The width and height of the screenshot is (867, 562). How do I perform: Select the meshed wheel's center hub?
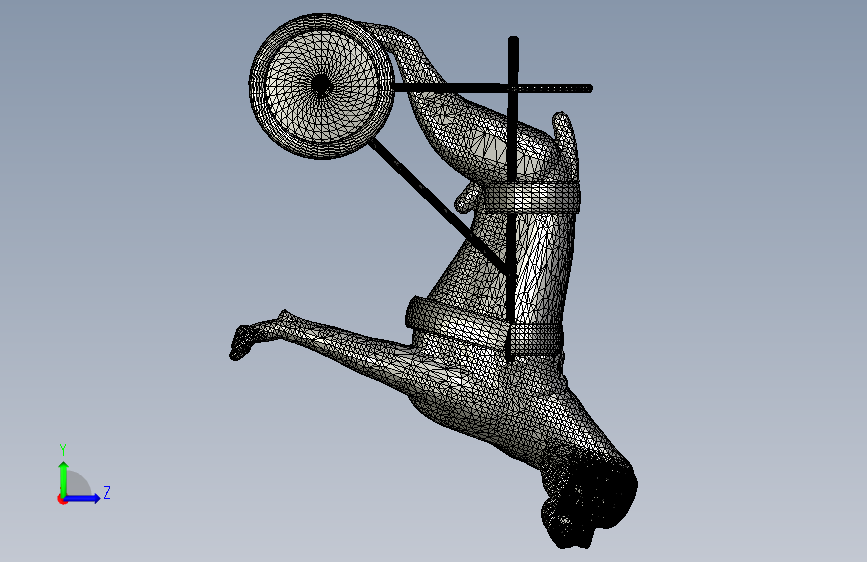pyautogui.click(x=321, y=85)
